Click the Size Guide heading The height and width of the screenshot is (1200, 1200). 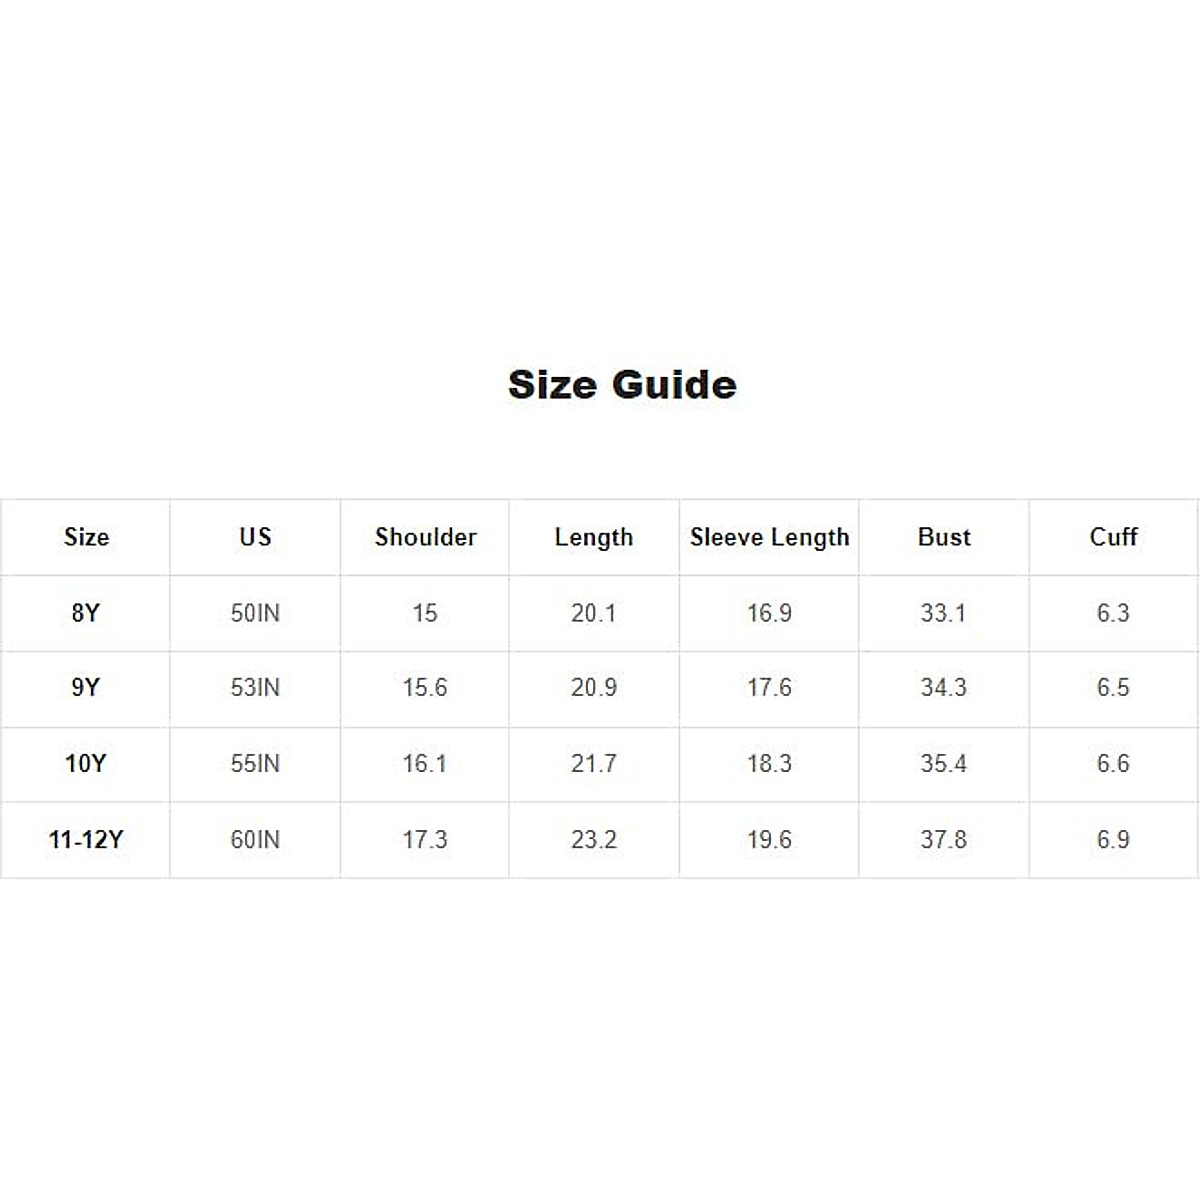(x=622, y=385)
